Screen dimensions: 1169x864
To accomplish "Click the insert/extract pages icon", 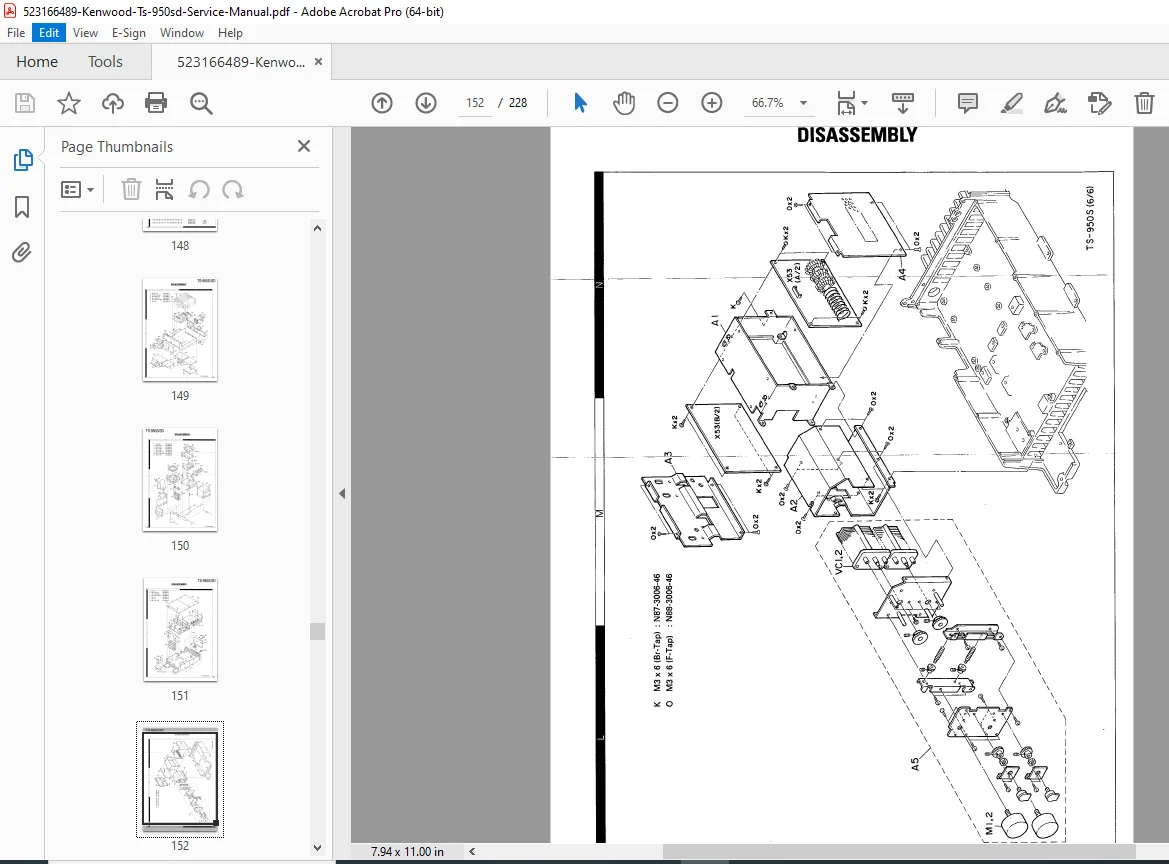I will 164,189.
